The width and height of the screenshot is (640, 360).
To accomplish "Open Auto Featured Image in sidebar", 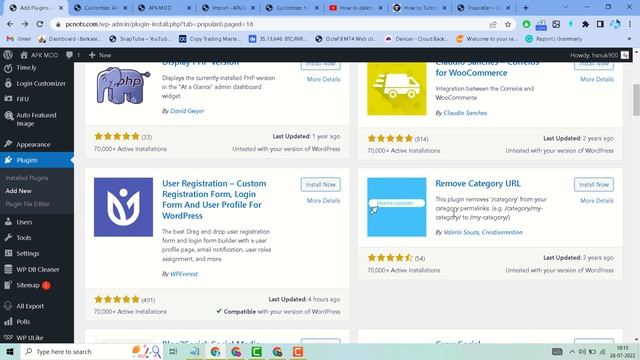I will [x=37, y=119].
